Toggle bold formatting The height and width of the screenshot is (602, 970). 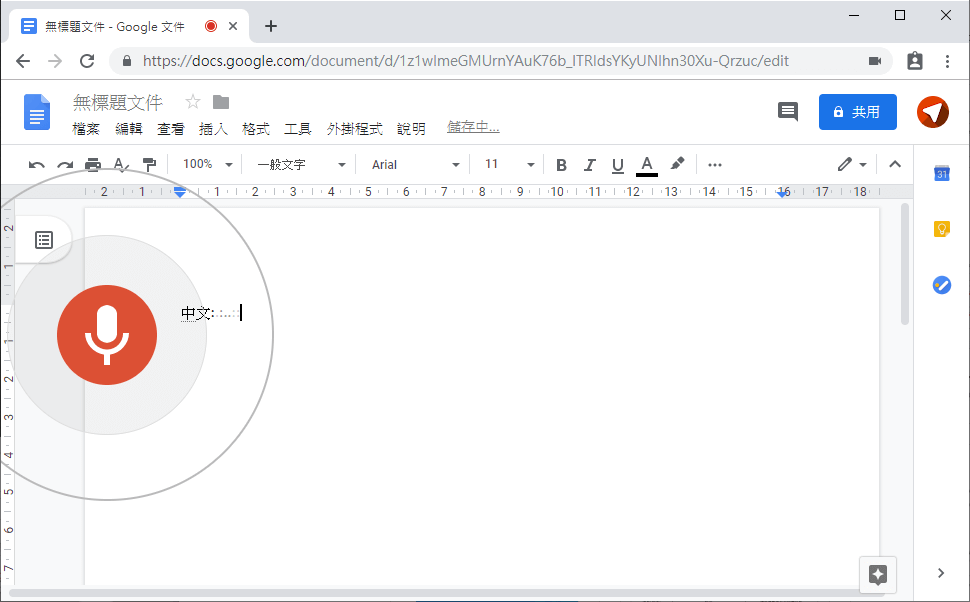pos(561,165)
